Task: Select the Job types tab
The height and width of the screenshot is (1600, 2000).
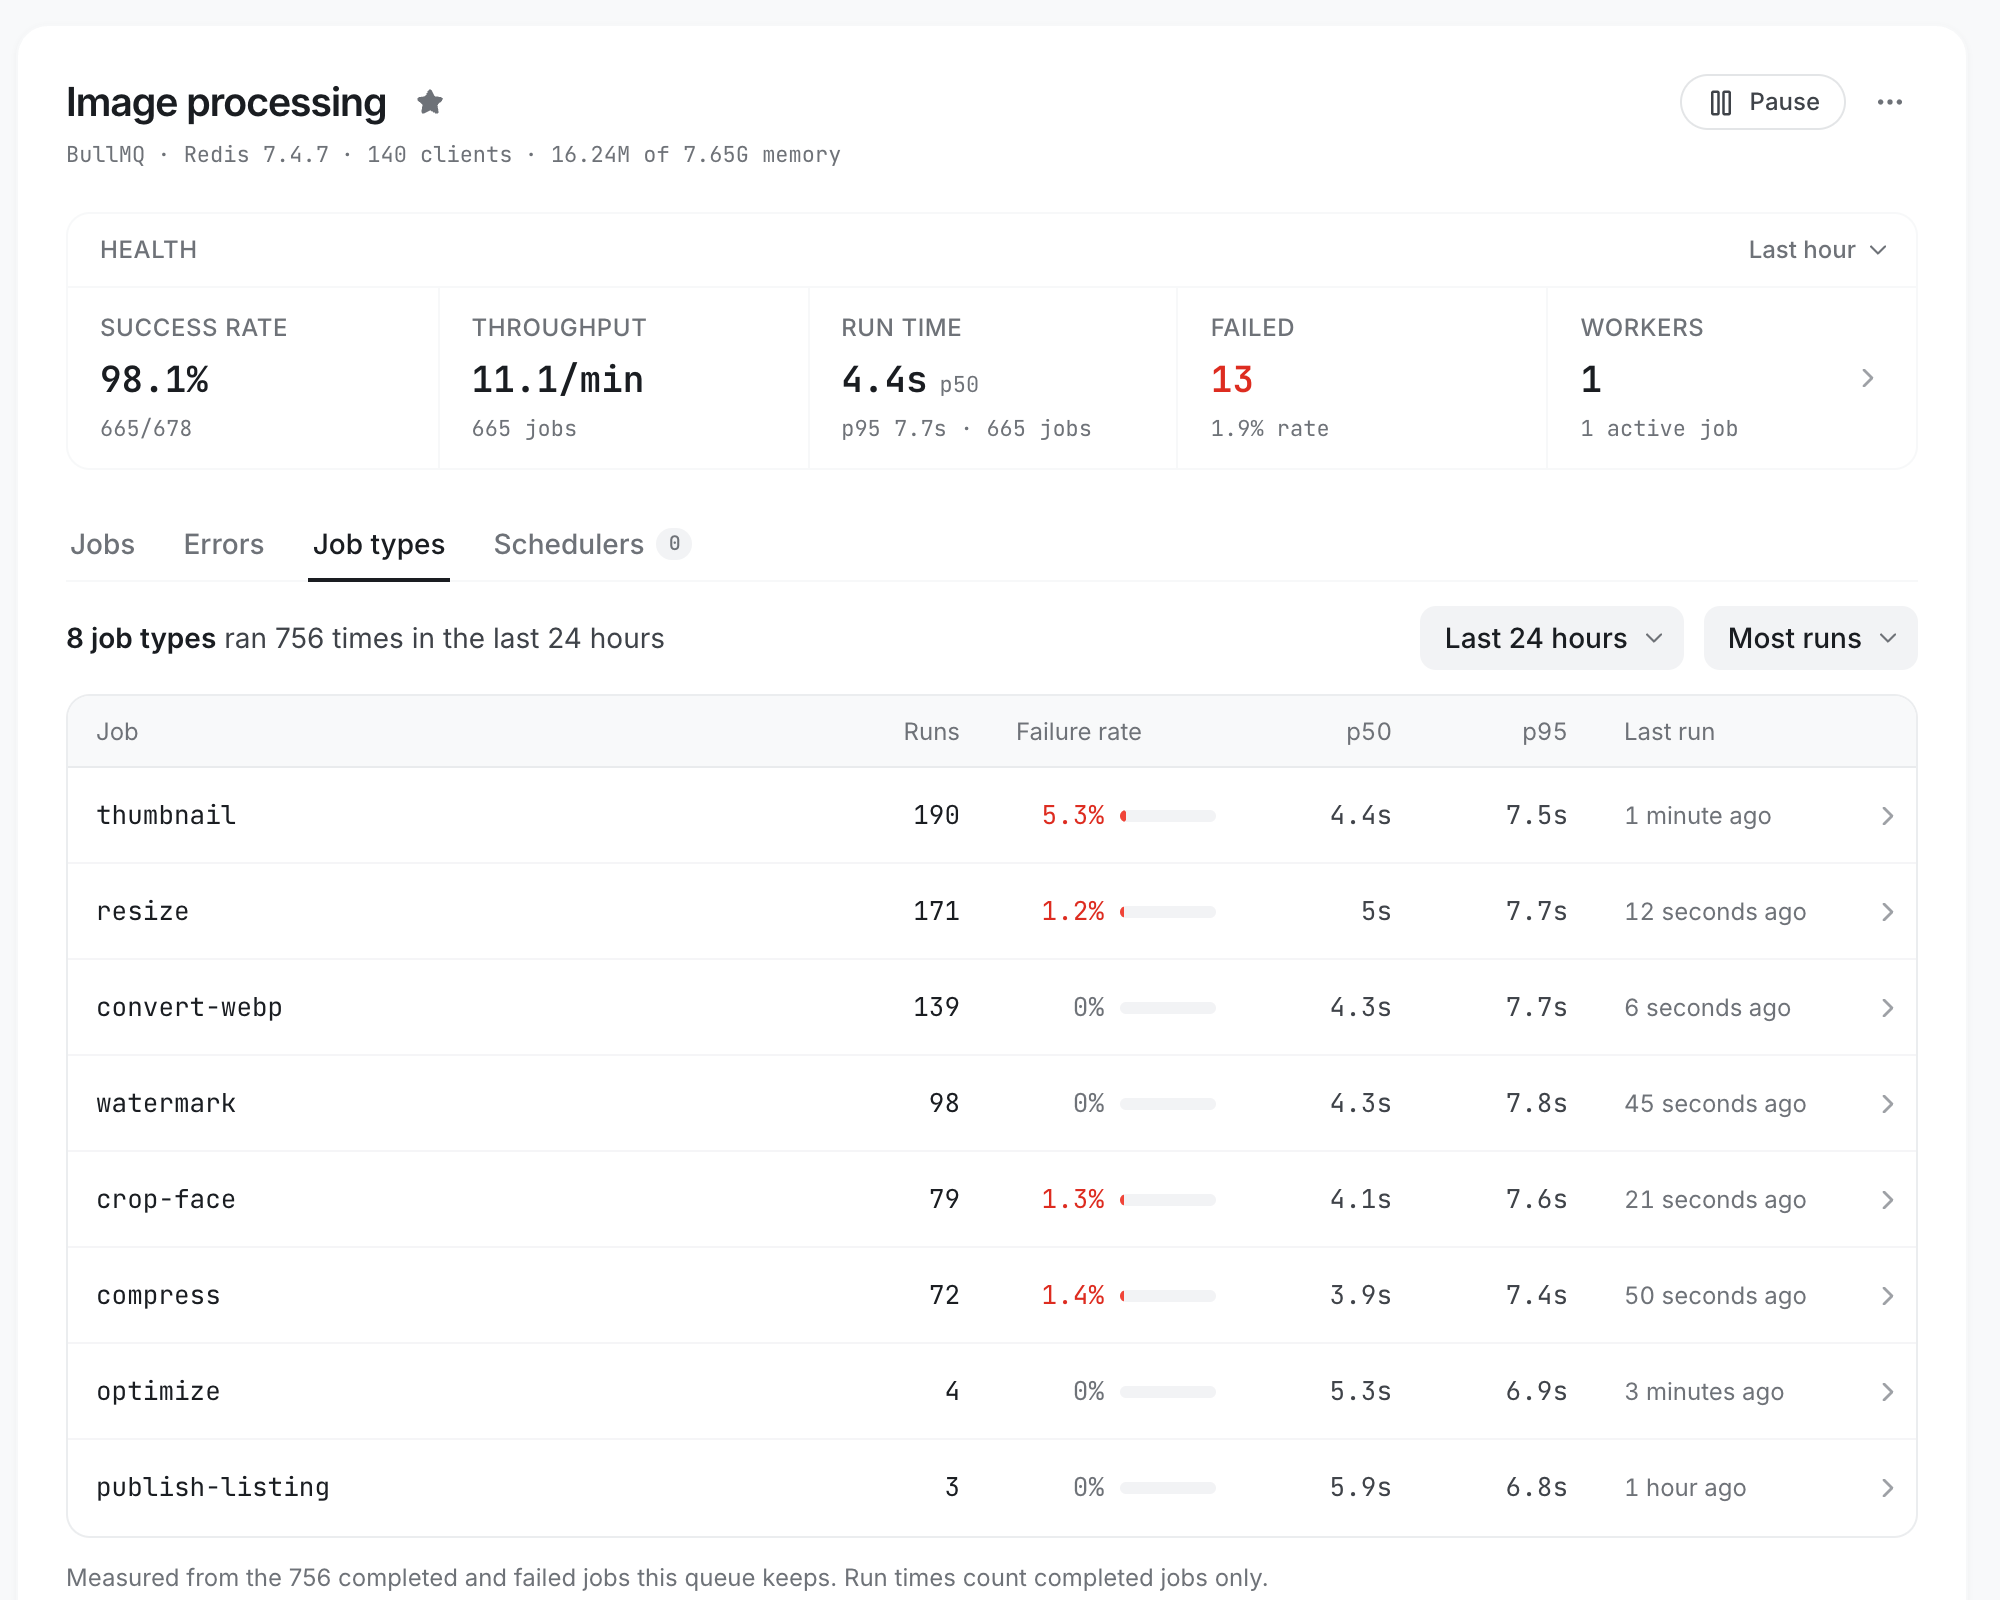Action: point(379,544)
